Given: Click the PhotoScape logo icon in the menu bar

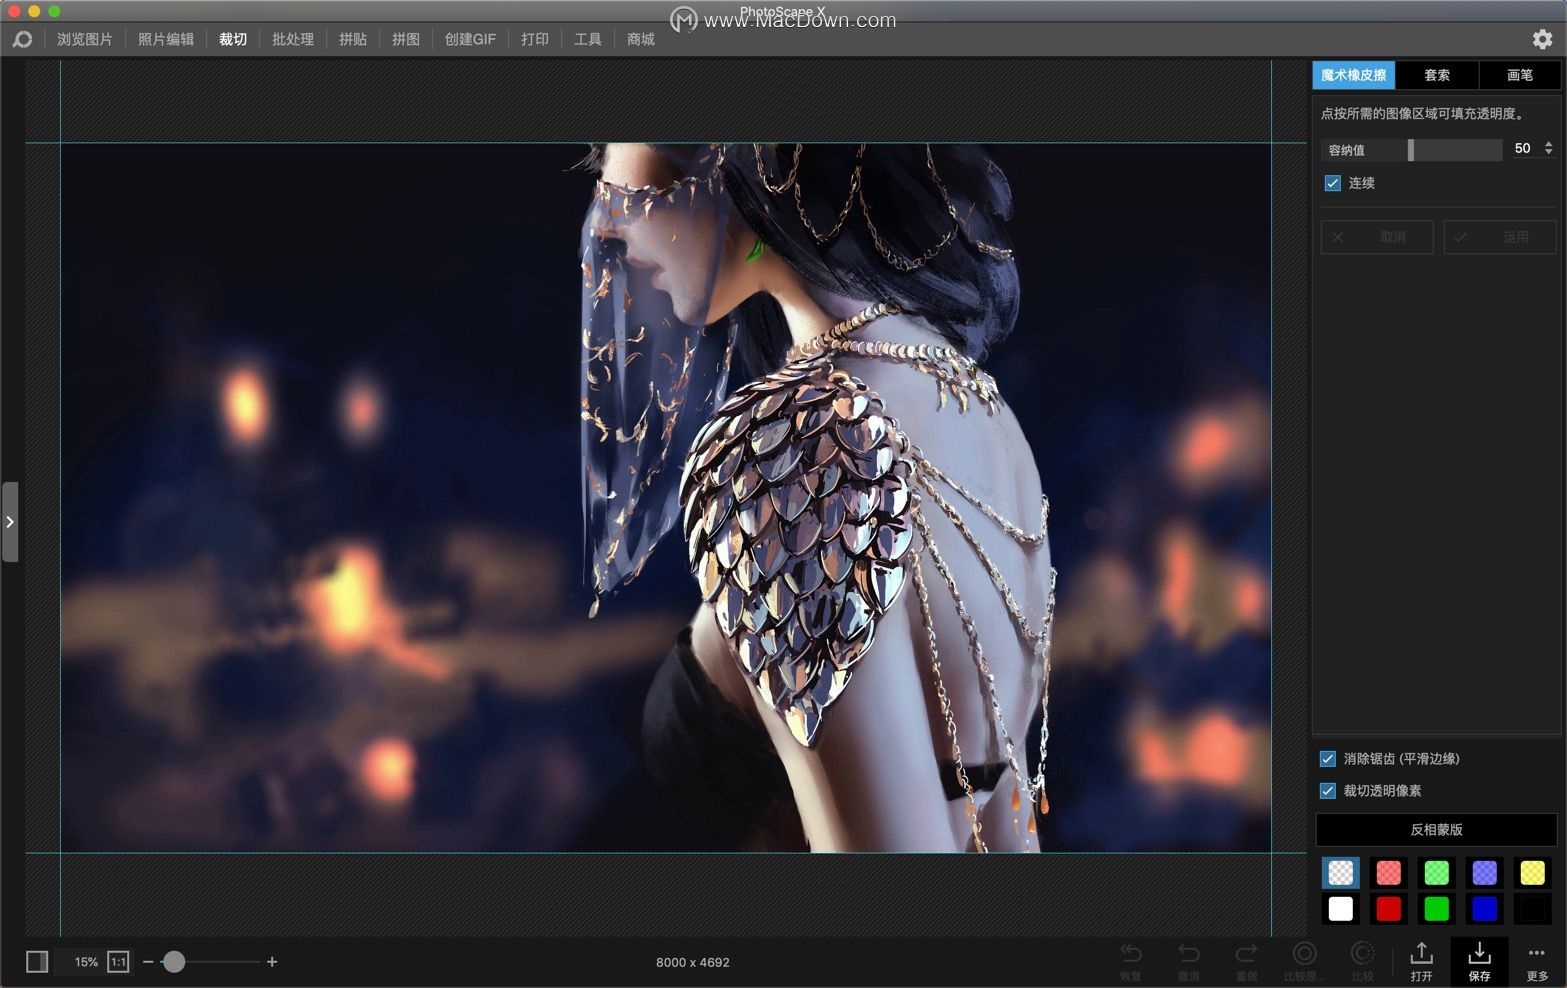Looking at the screenshot, I should [x=22, y=39].
